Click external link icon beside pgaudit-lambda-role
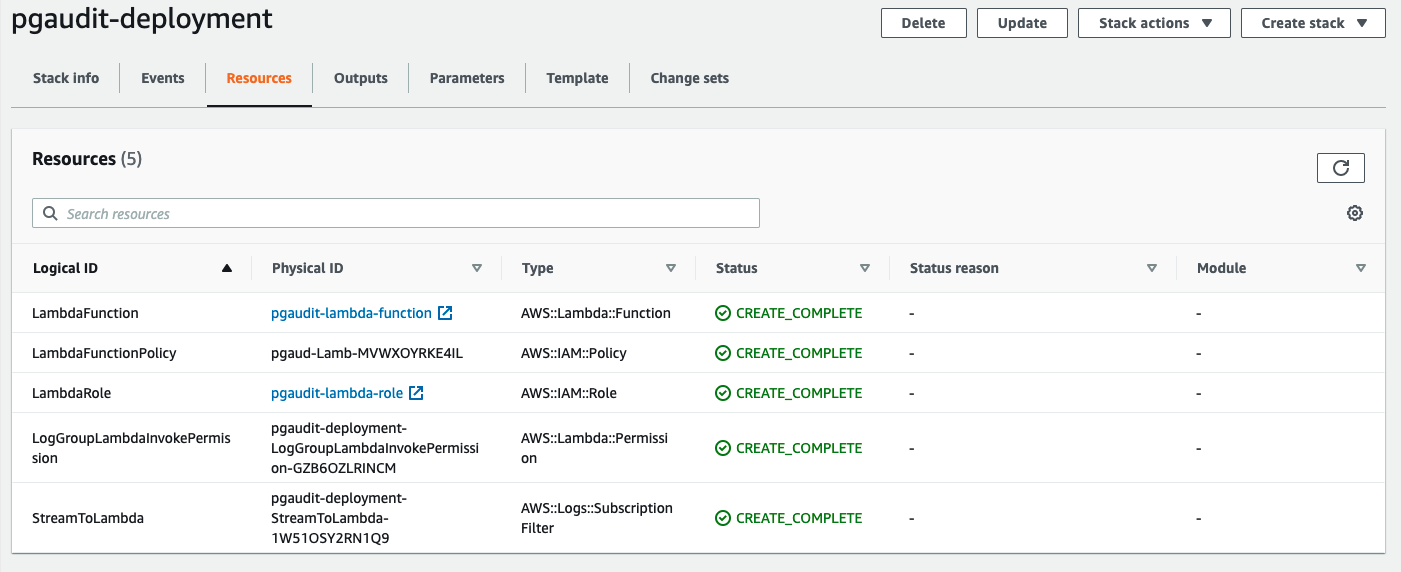Viewport: 1401px width, 572px height. pyautogui.click(x=417, y=393)
